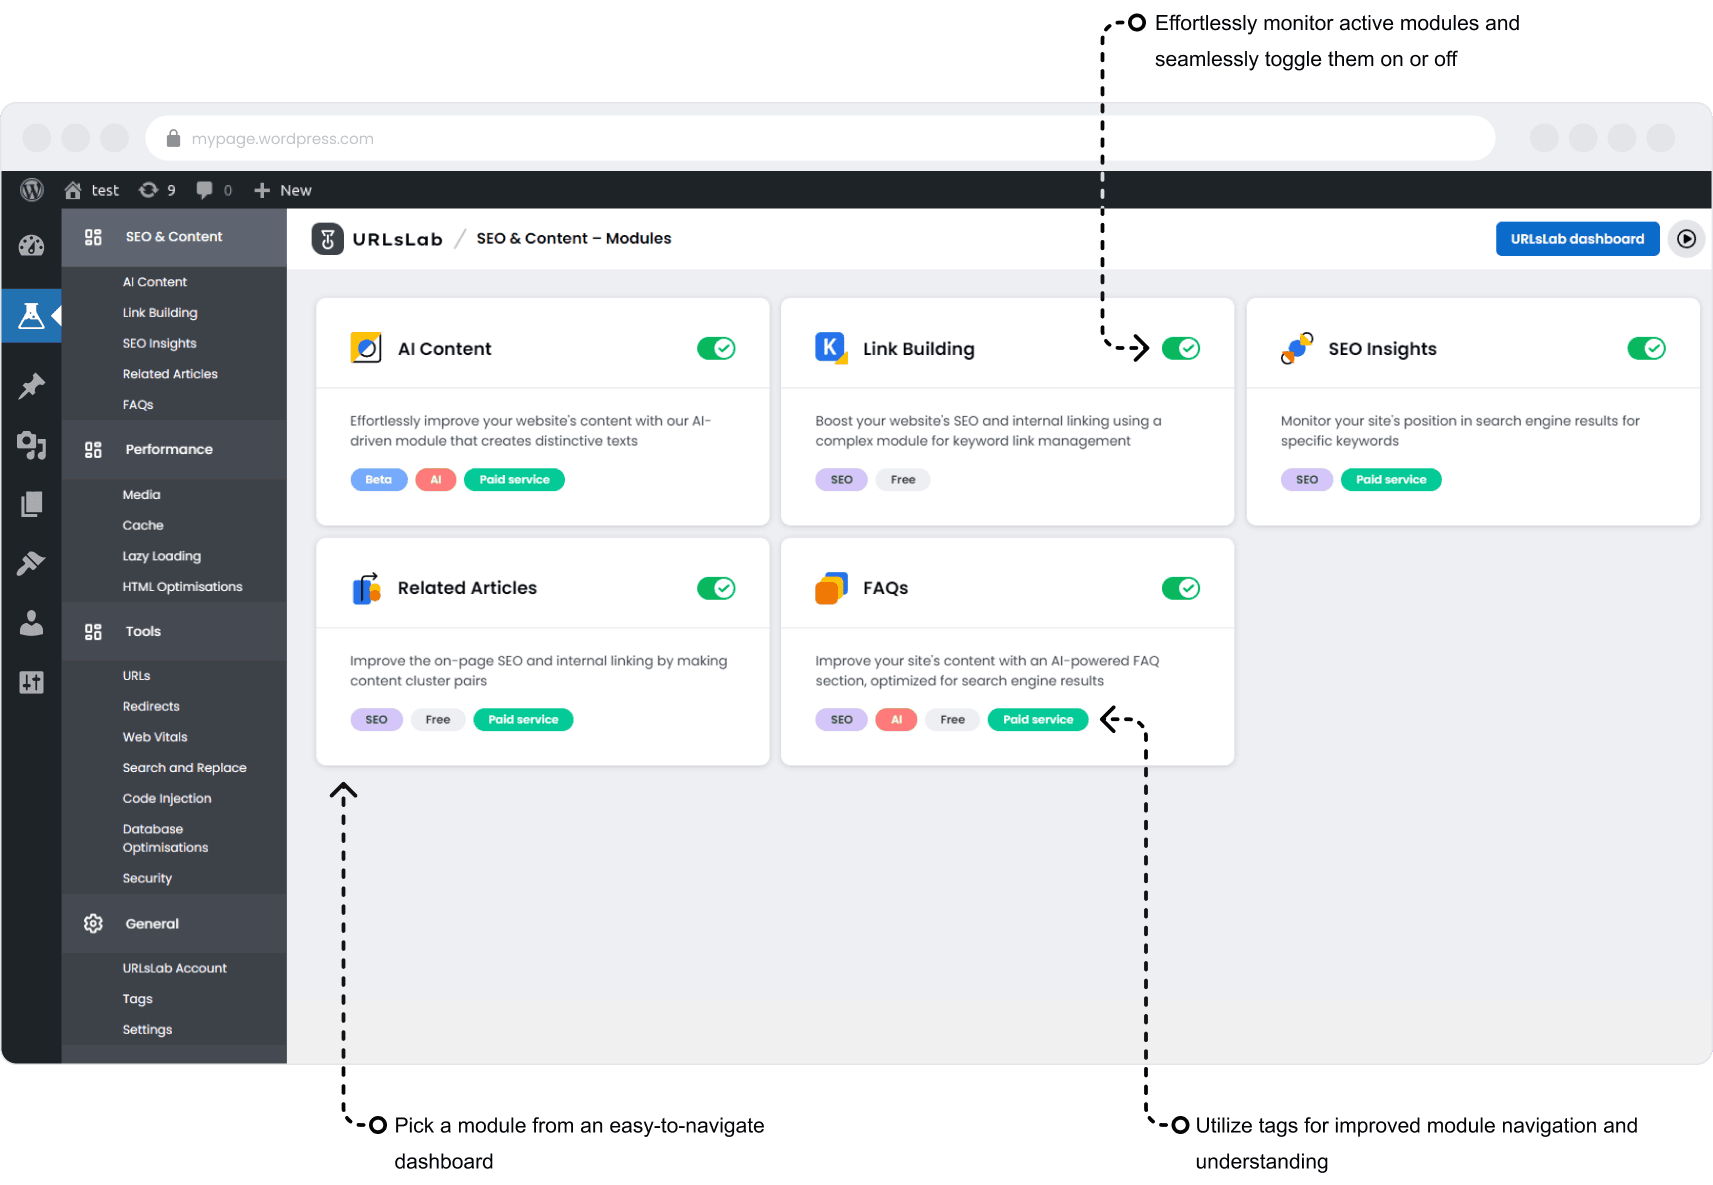The image size is (1713, 1185).
Task: Open Security in the sidebar menu
Action: [x=147, y=879]
